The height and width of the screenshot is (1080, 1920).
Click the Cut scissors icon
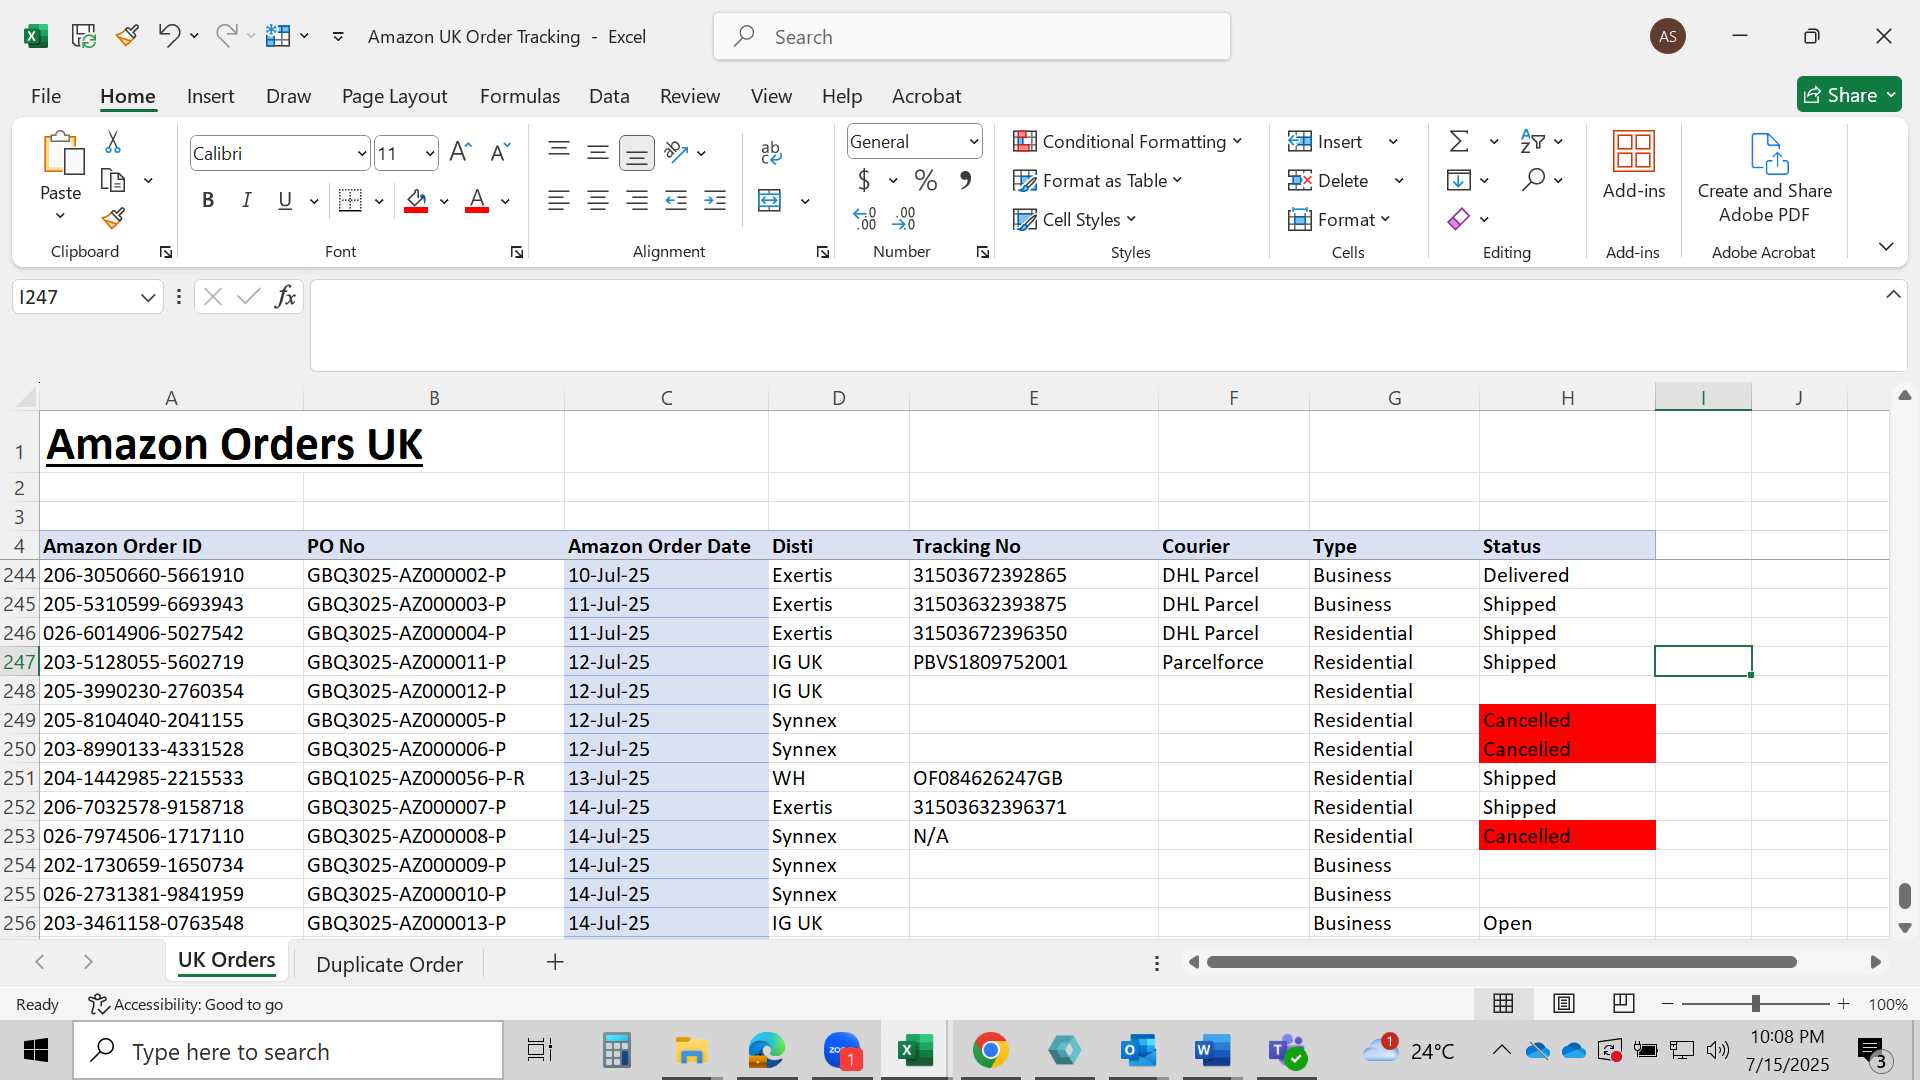pyautogui.click(x=113, y=142)
